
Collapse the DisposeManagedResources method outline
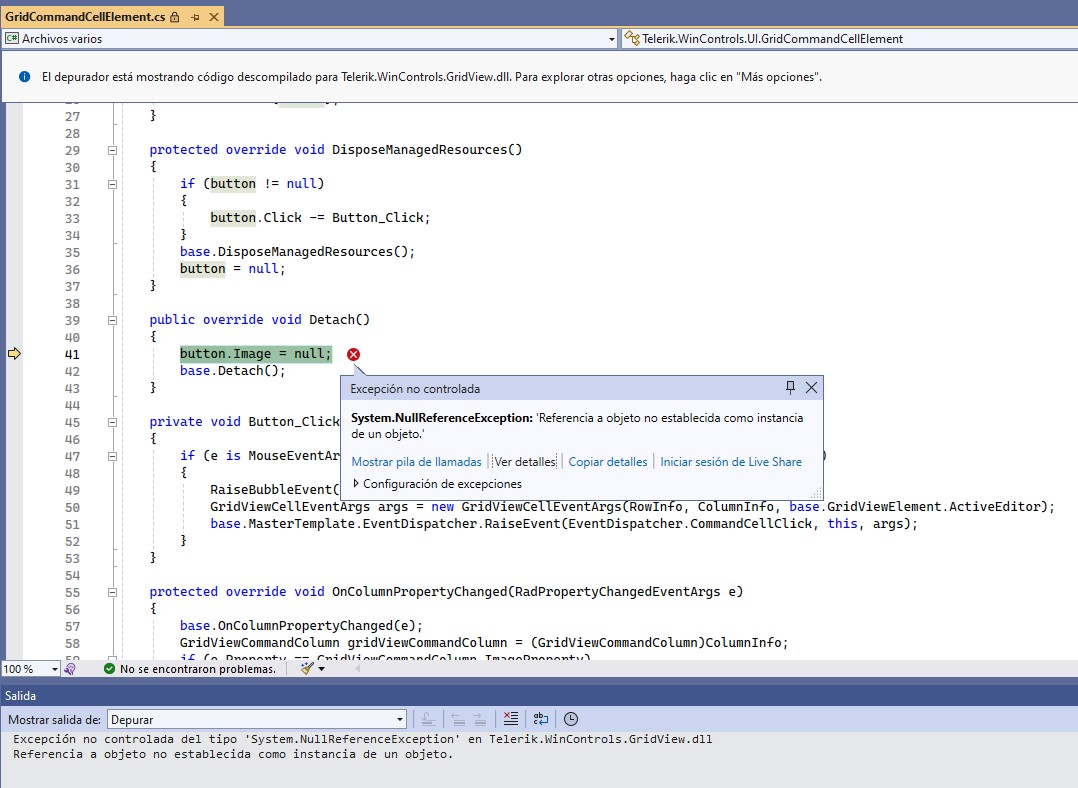click(113, 150)
